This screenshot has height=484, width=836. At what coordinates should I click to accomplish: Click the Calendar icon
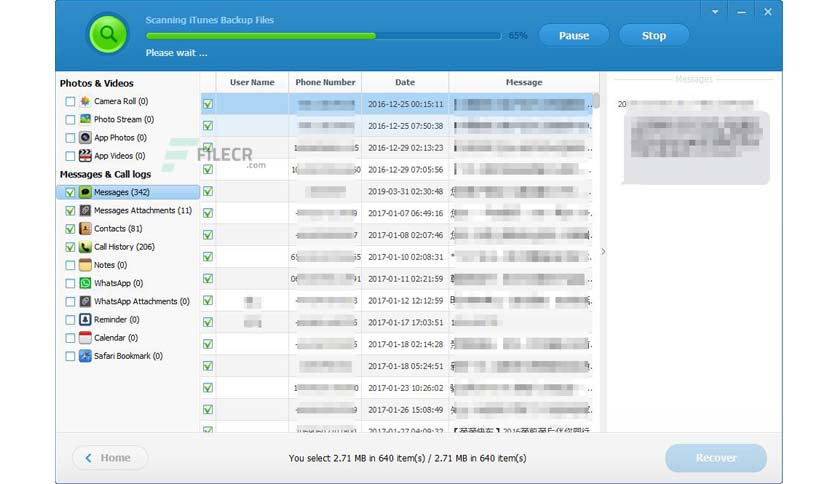pyautogui.click(x=85, y=337)
